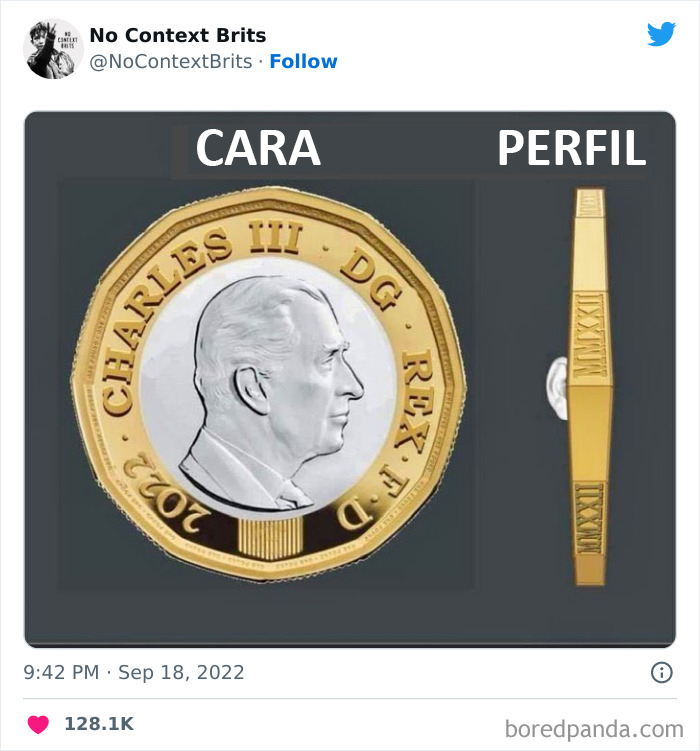Viewport: 700px width, 751px height.
Task: Click the CARA label above the coin
Action: [x=258, y=149]
